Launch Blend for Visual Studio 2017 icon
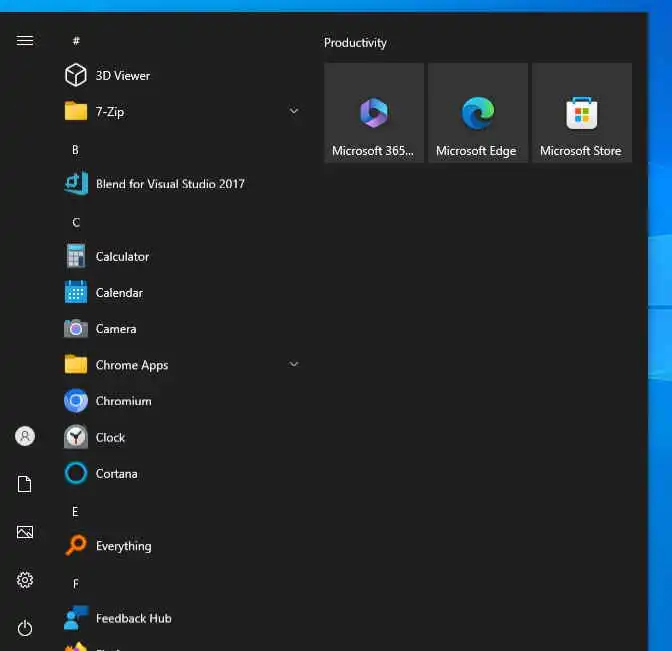The width and height of the screenshot is (672, 651). pyautogui.click(x=76, y=183)
